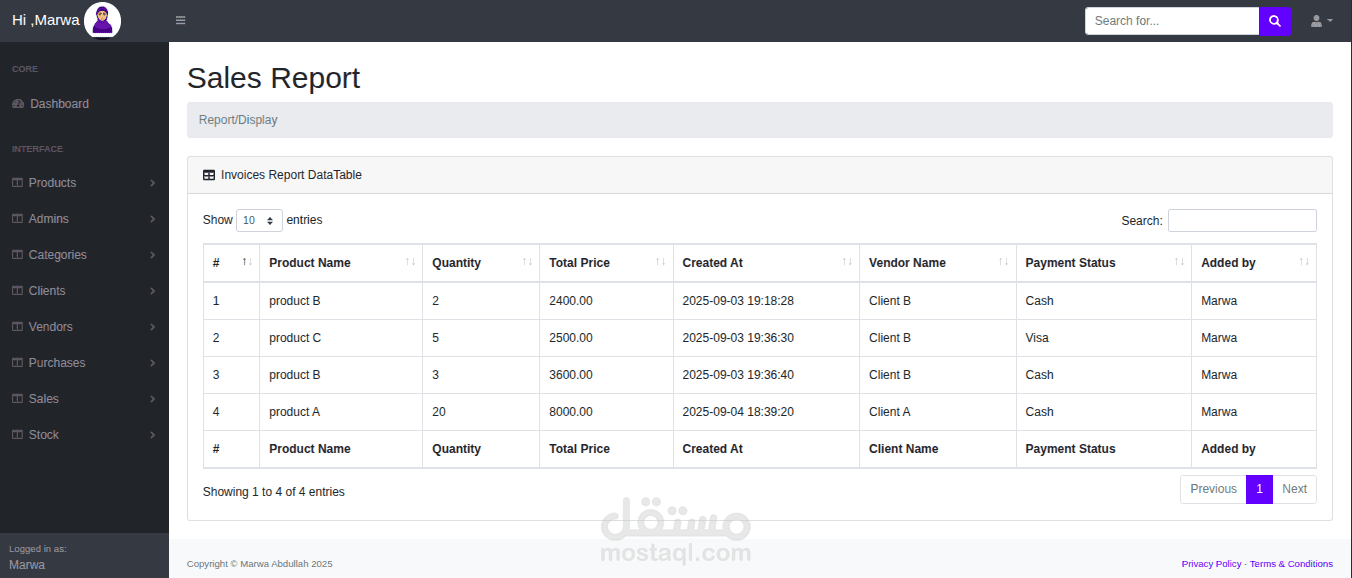Sort by Payment Status column sort arrows
1352x578 pixels.
(1180, 262)
